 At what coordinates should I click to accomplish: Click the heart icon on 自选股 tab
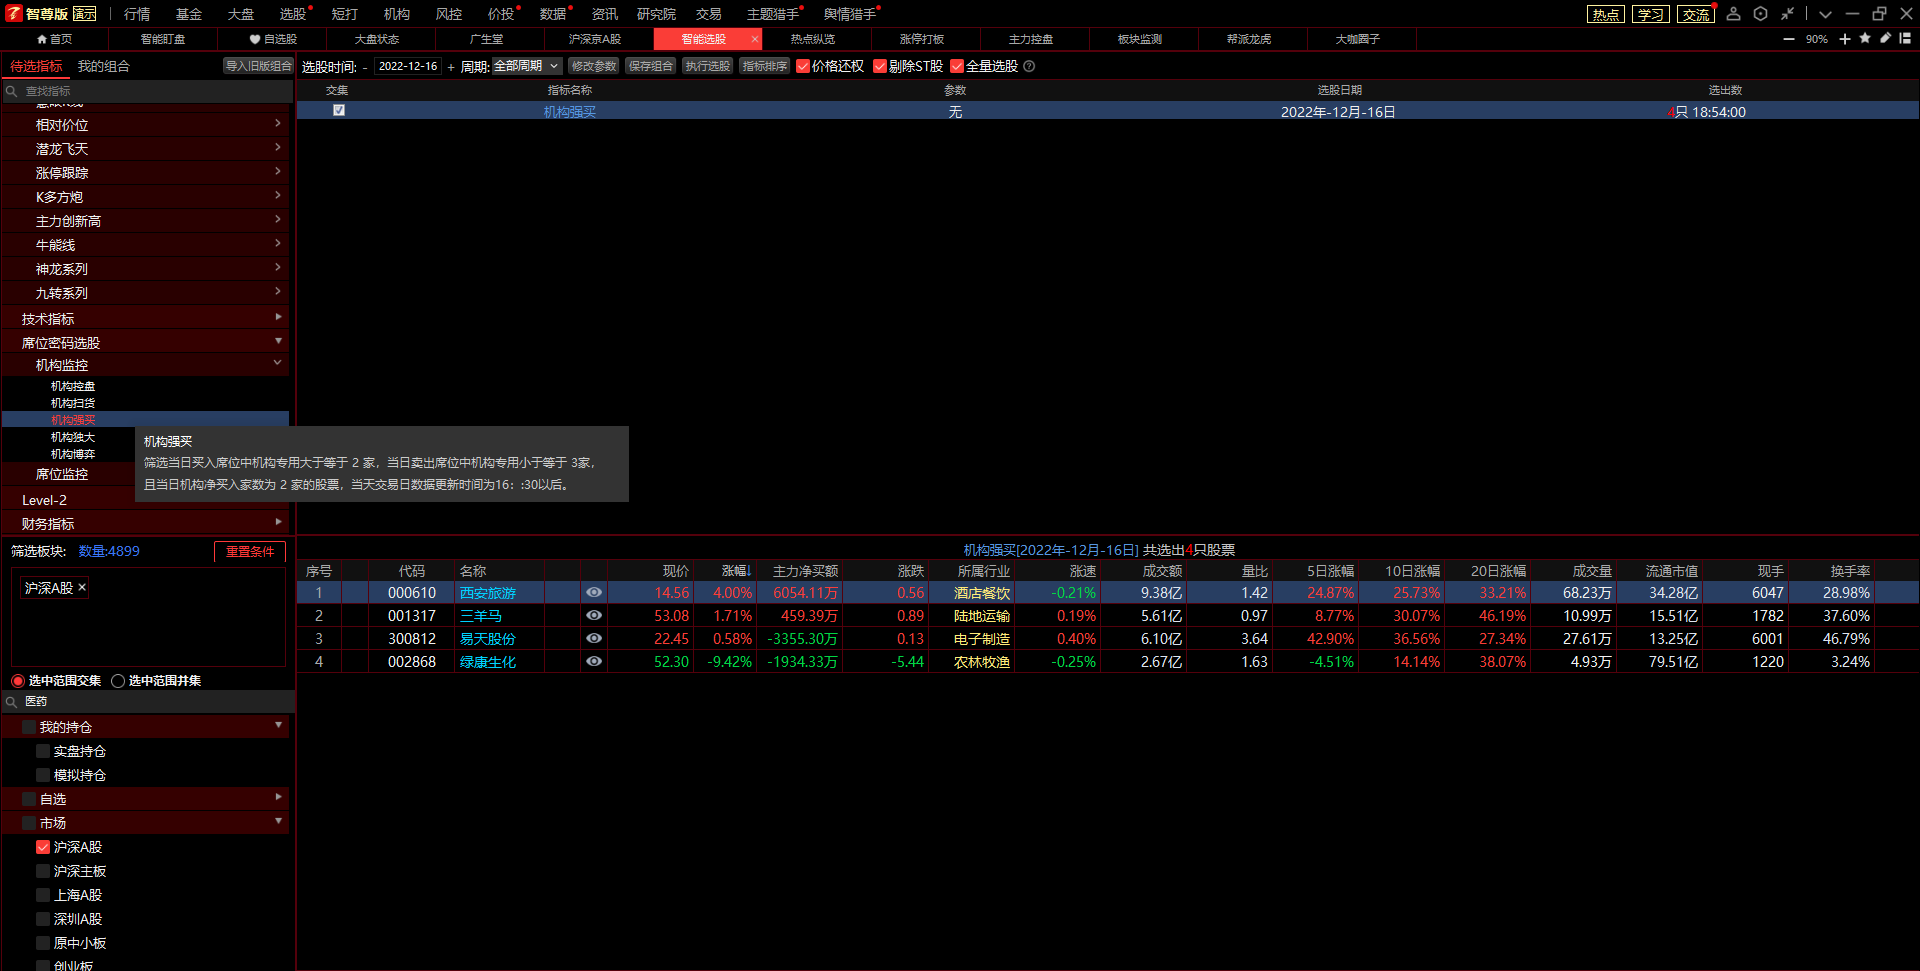click(255, 39)
